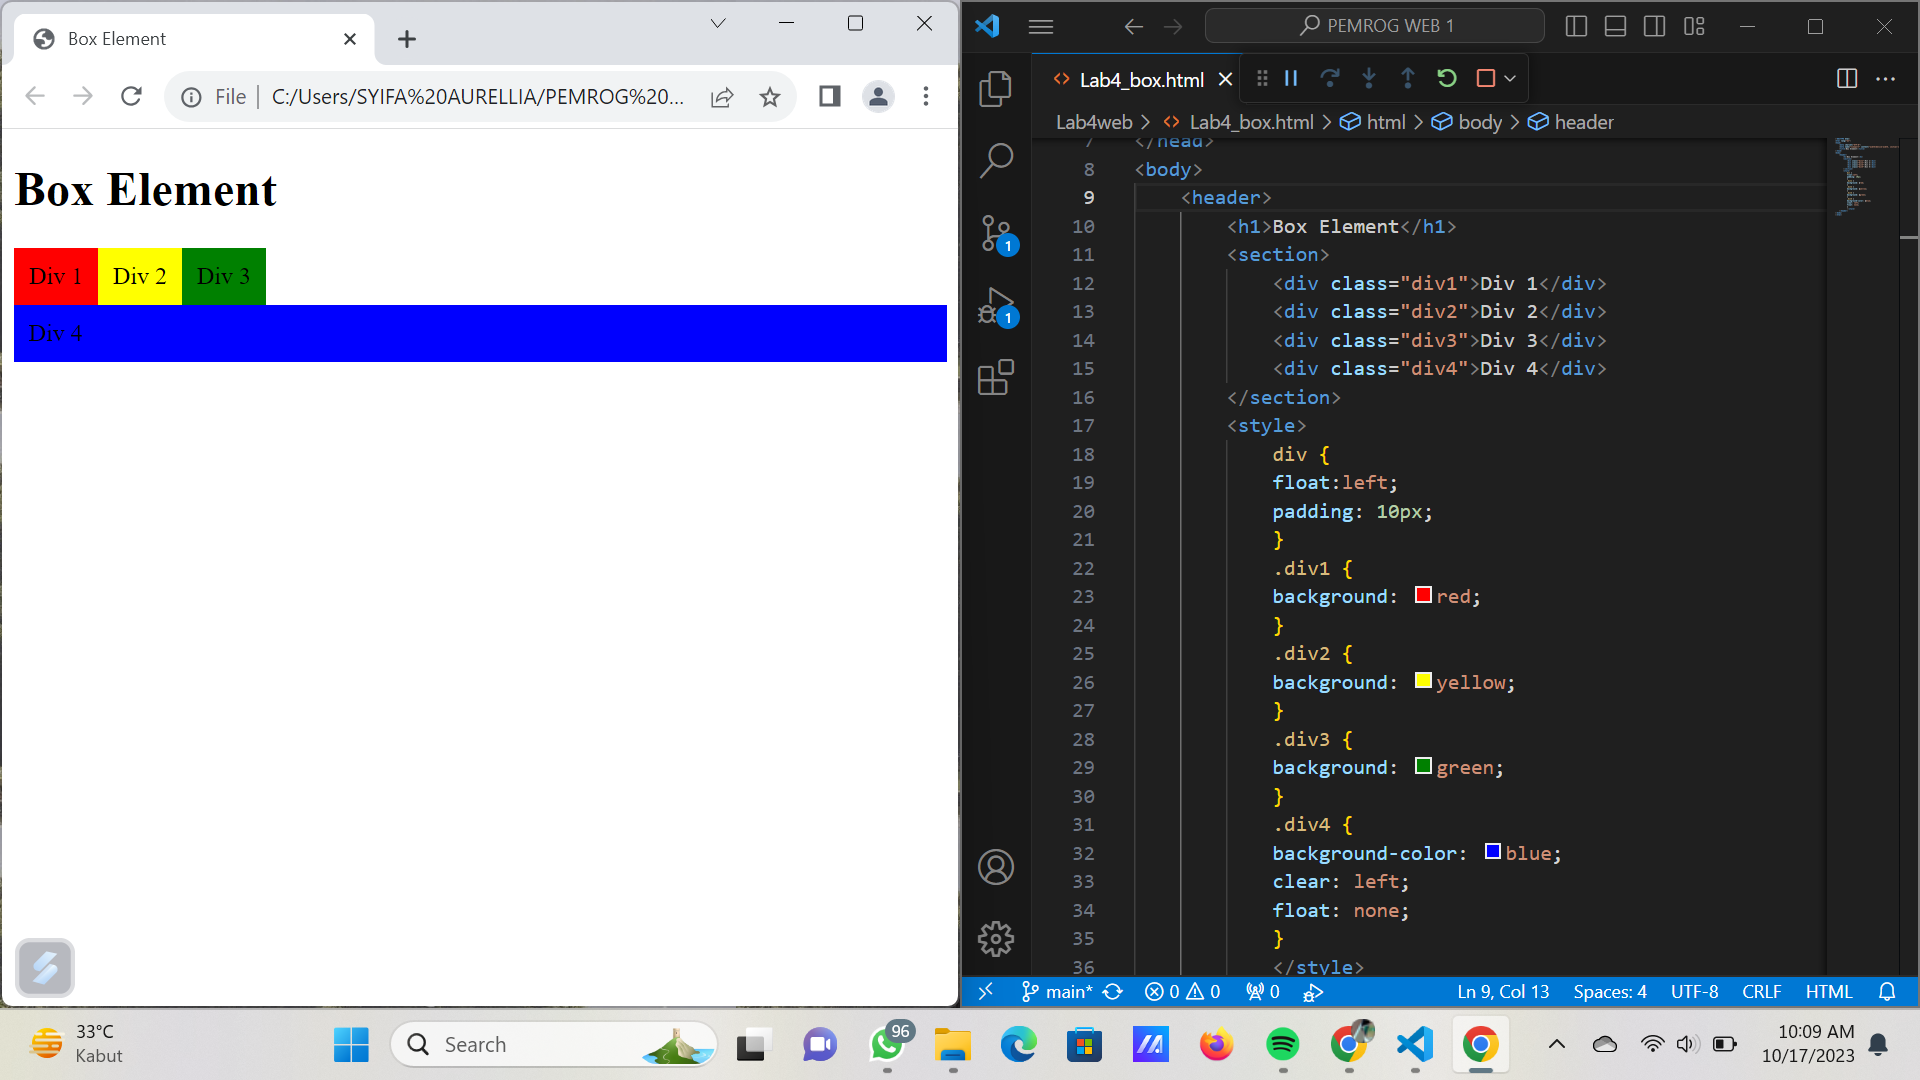
Task: Toggle the Secondary Side Bar
Action: [x=1654, y=26]
